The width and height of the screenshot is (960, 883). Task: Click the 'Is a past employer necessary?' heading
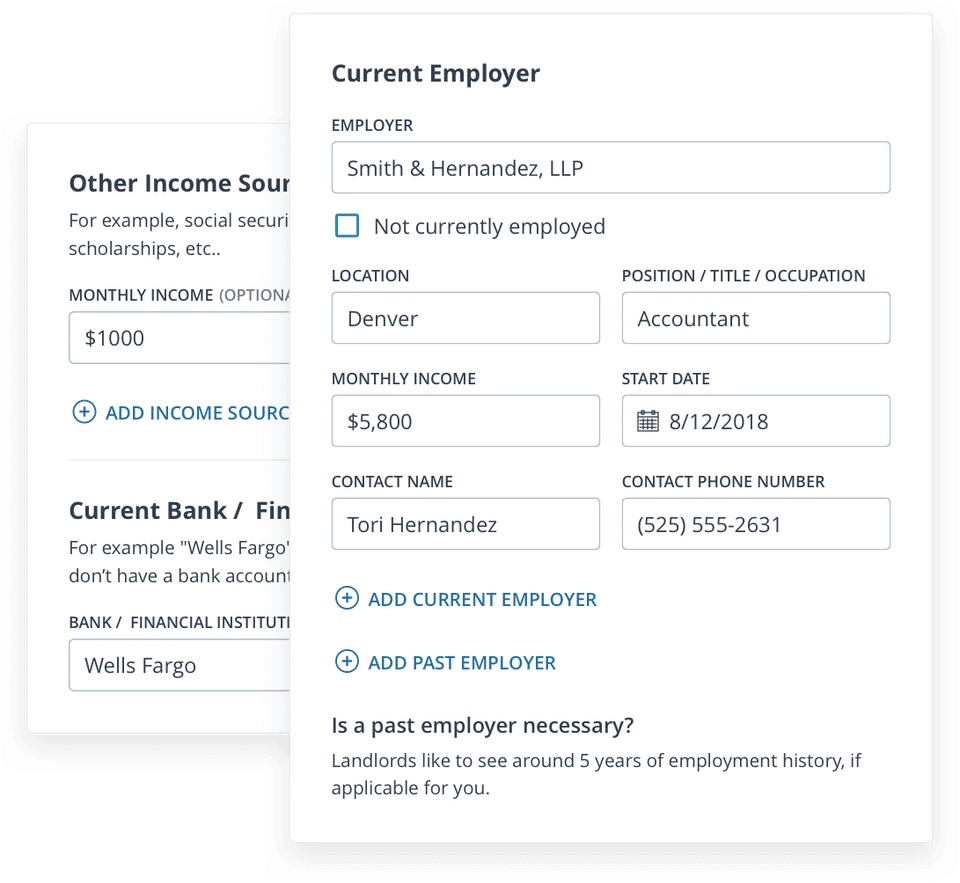482,725
